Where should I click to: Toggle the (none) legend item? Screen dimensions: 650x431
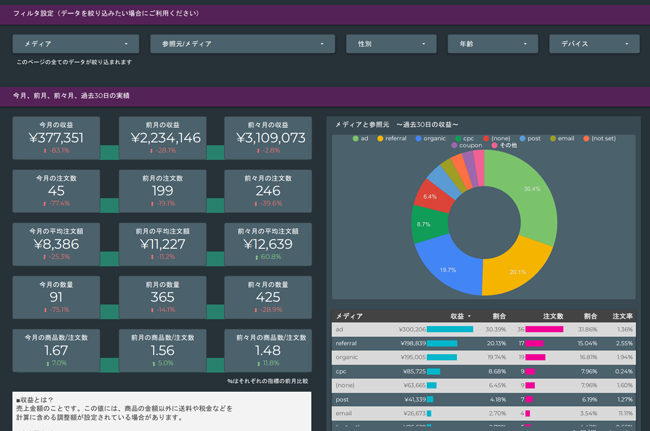click(497, 138)
